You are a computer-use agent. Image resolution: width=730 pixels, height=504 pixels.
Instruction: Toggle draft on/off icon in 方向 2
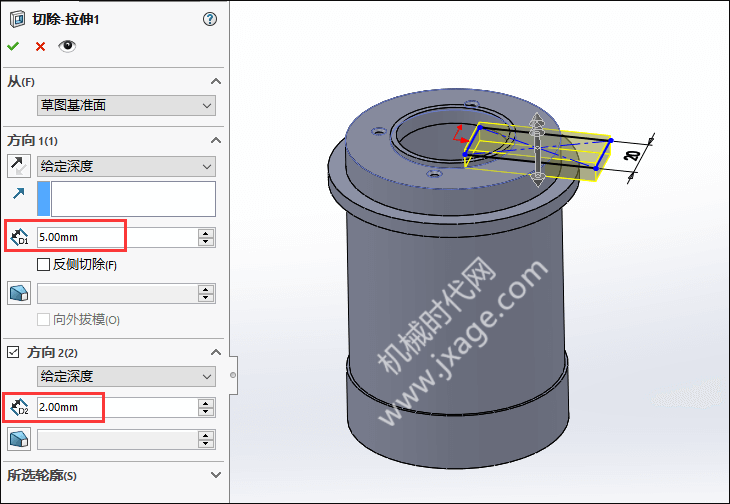click(x=19, y=439)
